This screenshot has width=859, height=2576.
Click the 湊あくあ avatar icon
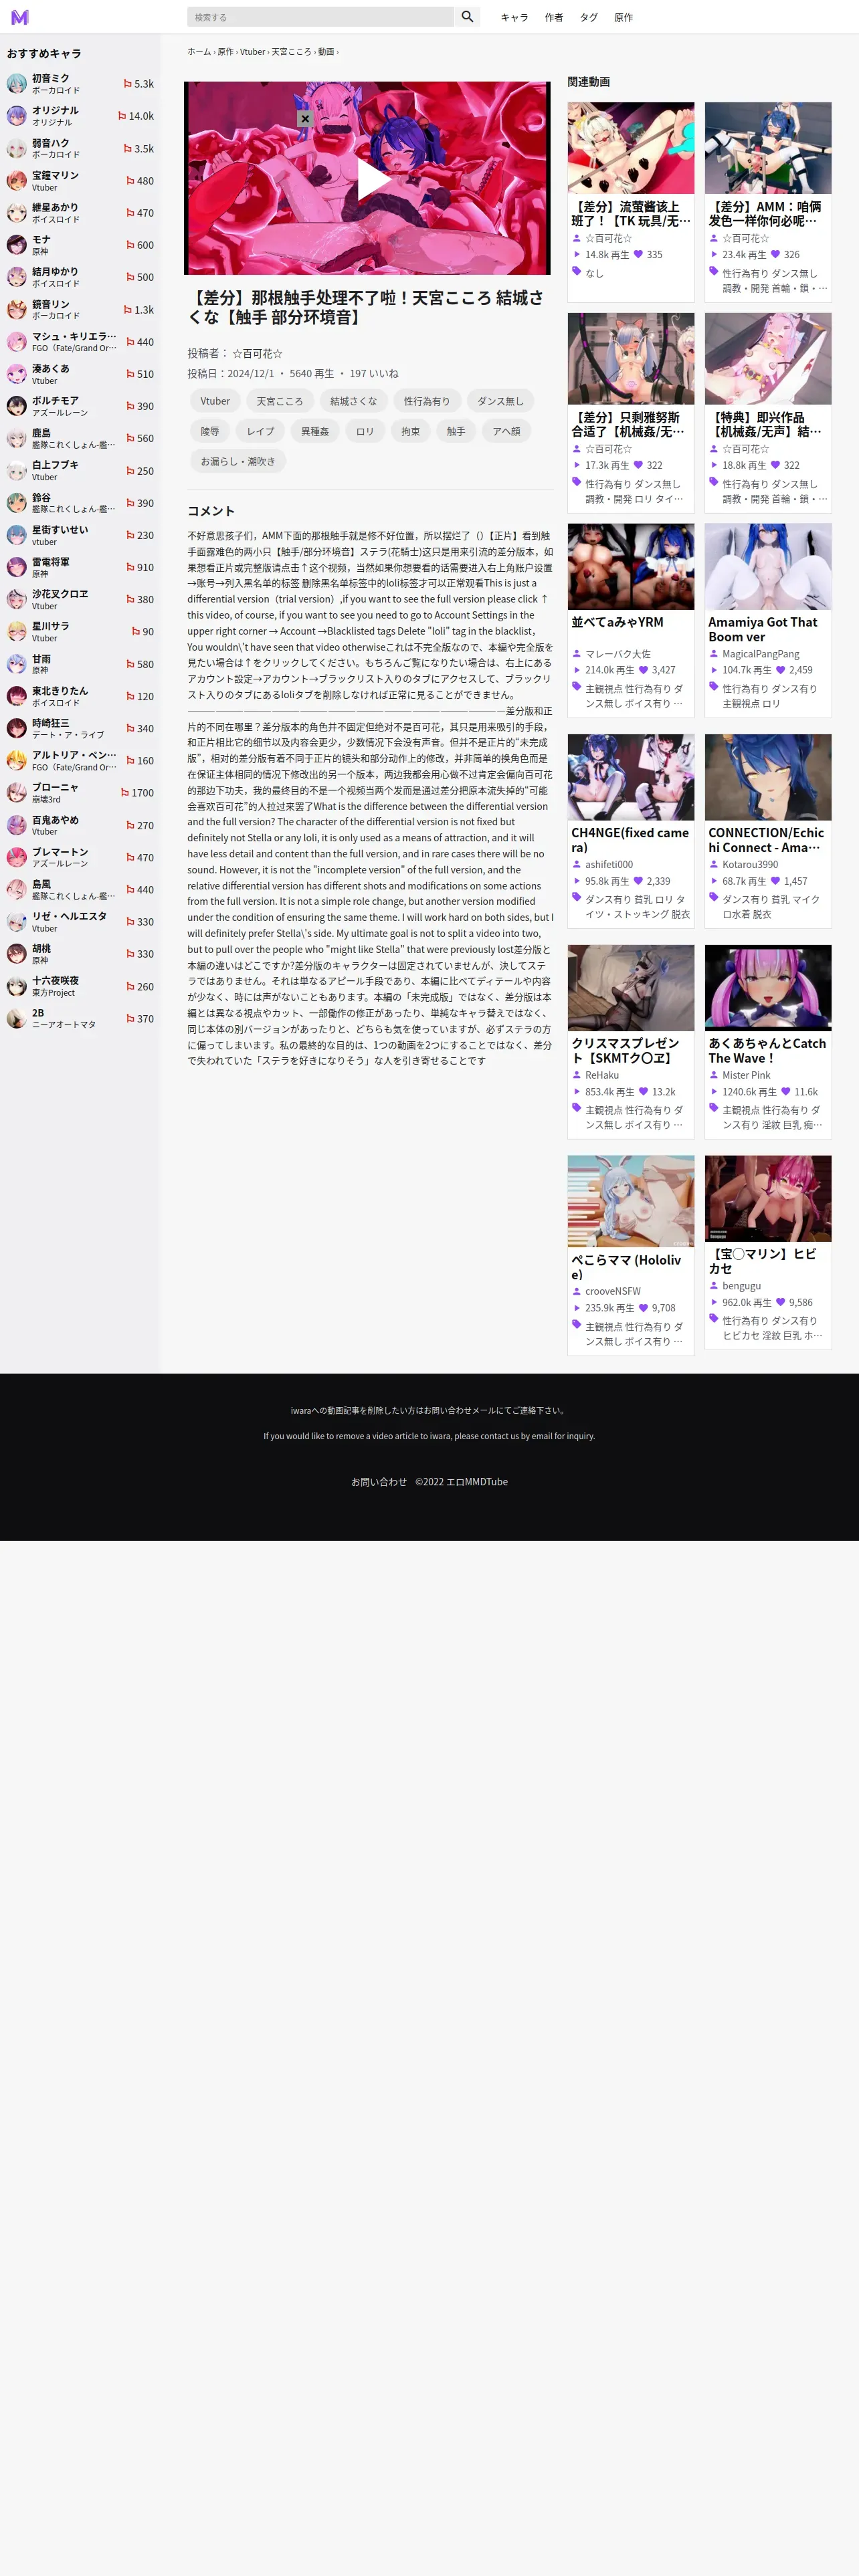point(17,374)
